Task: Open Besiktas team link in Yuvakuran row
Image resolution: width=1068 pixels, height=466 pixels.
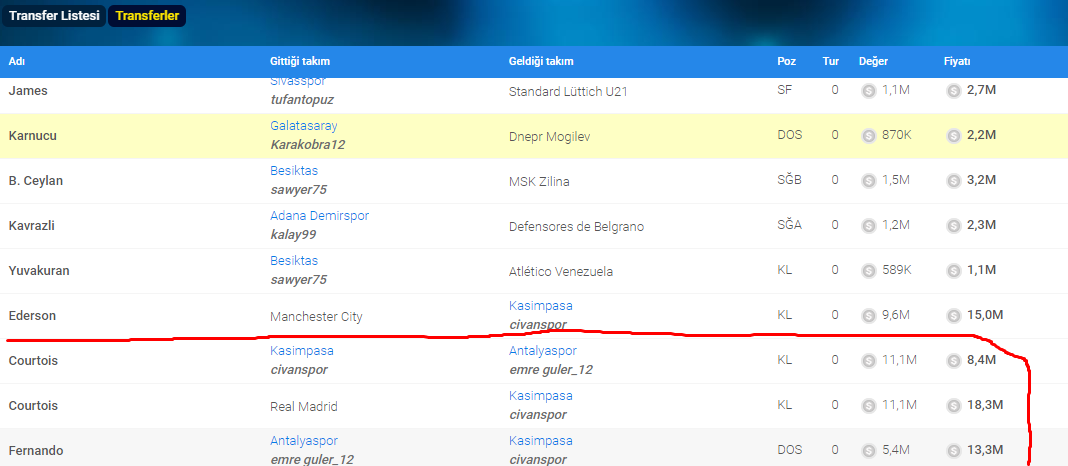Action: (294, 261)
